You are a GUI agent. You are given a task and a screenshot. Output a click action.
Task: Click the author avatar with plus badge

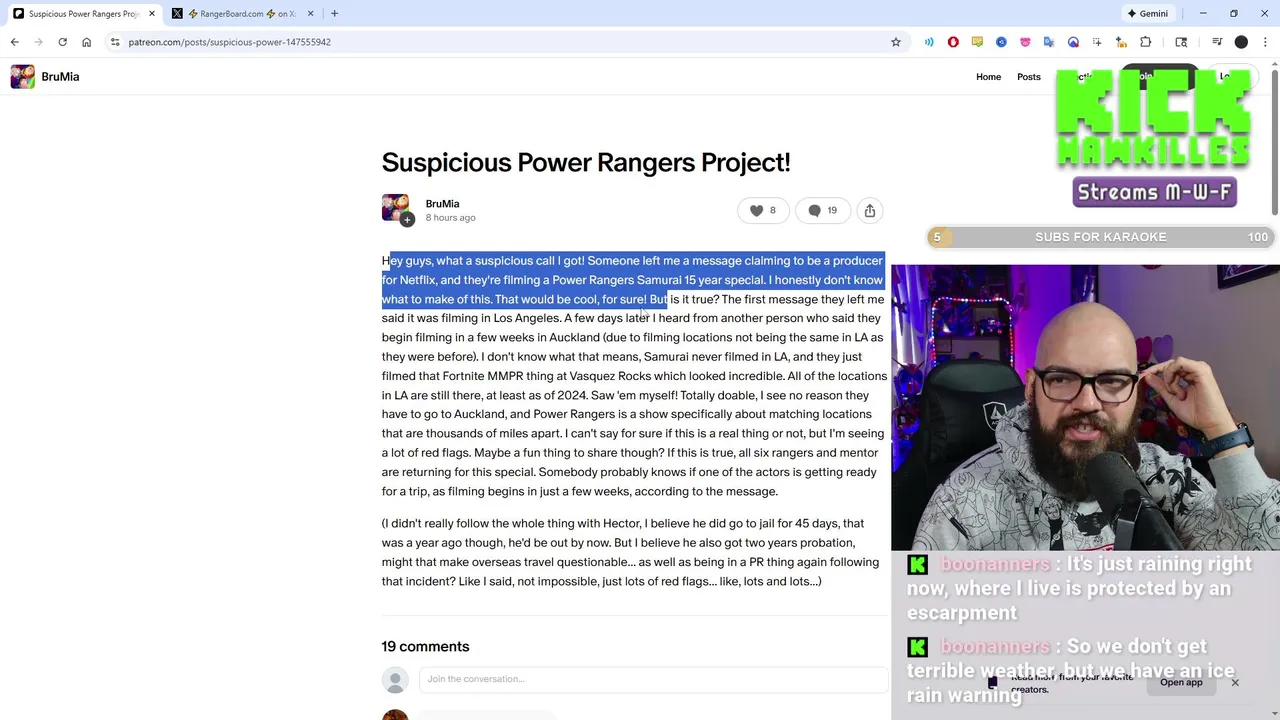tap(396, 208)
